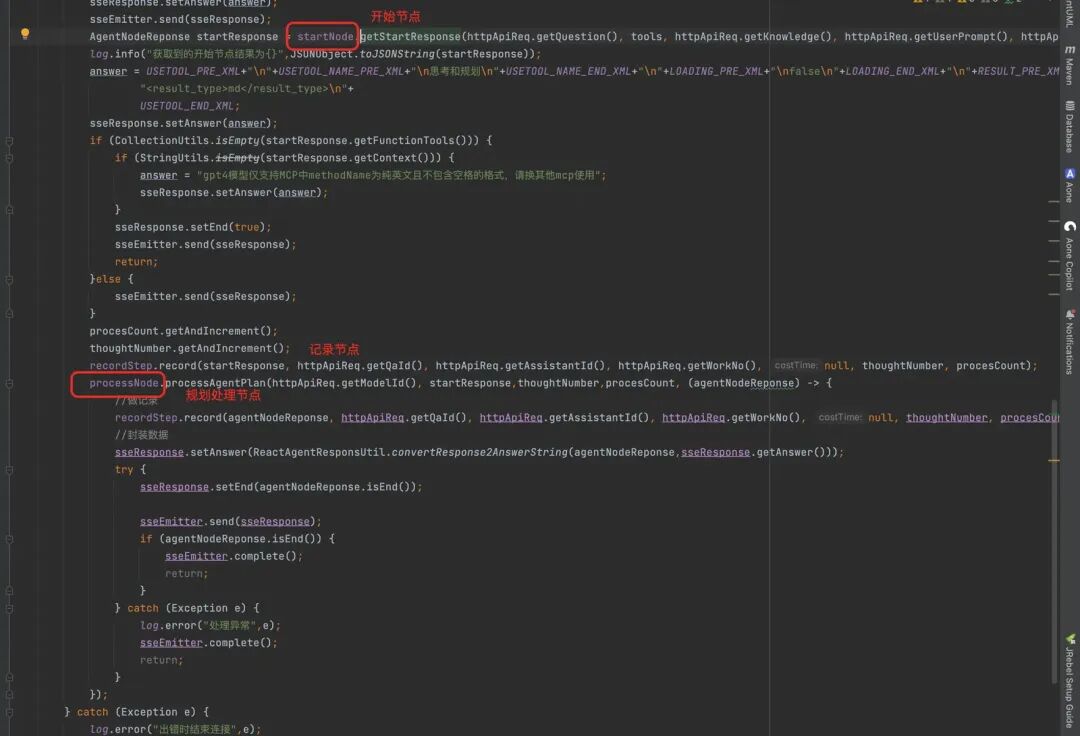Click StringUtils class name
The width and height of the screenshot is (1080, 736).
coord(174,158)
